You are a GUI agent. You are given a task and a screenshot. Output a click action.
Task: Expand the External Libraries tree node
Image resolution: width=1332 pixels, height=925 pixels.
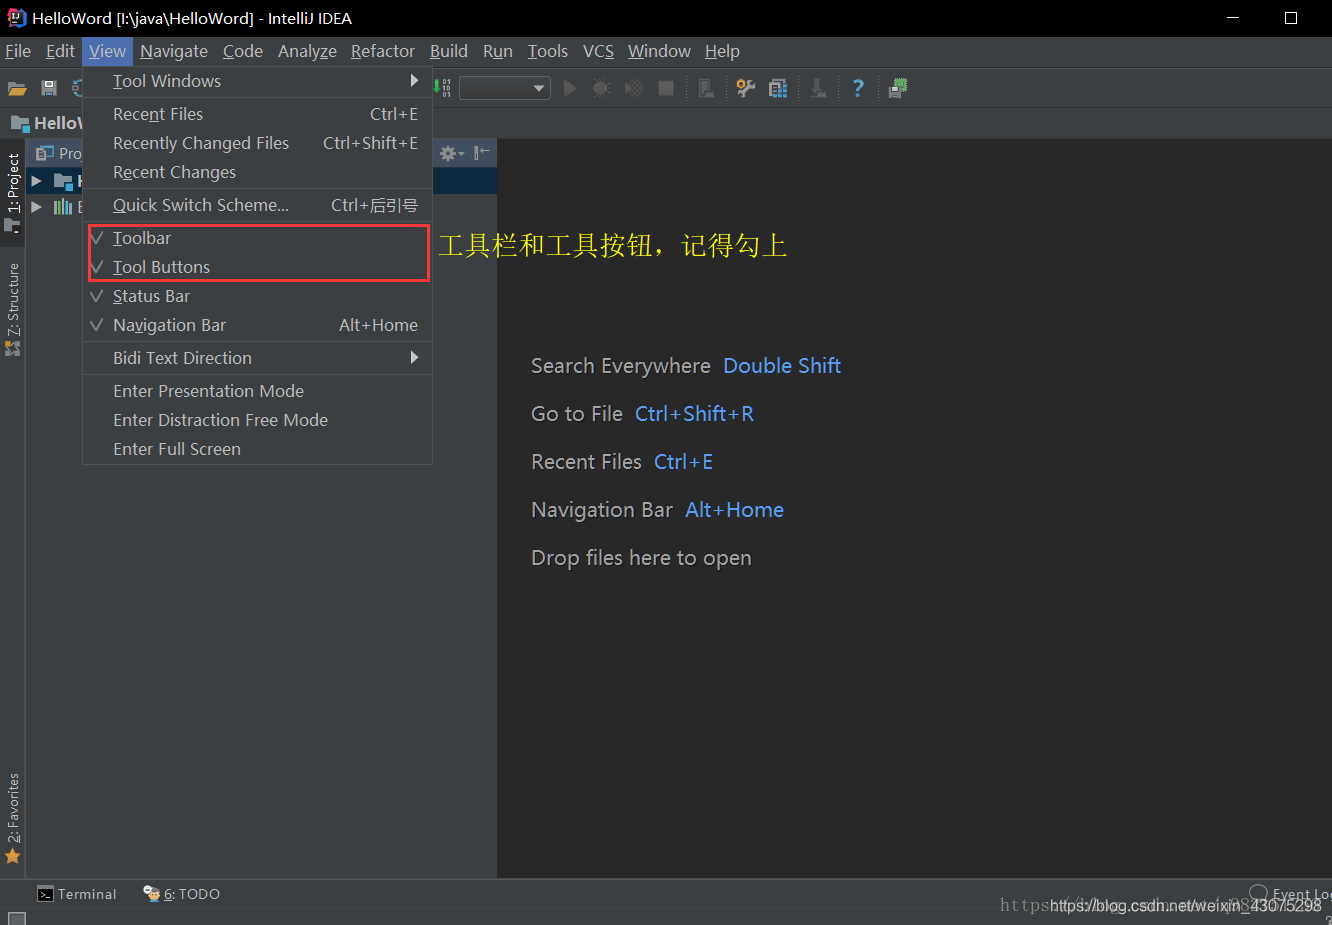[36, 207]
